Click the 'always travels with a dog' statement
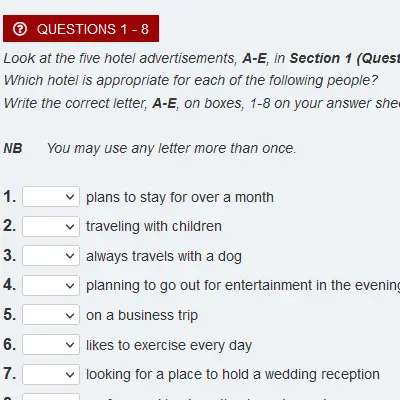 tap(164, 256)
